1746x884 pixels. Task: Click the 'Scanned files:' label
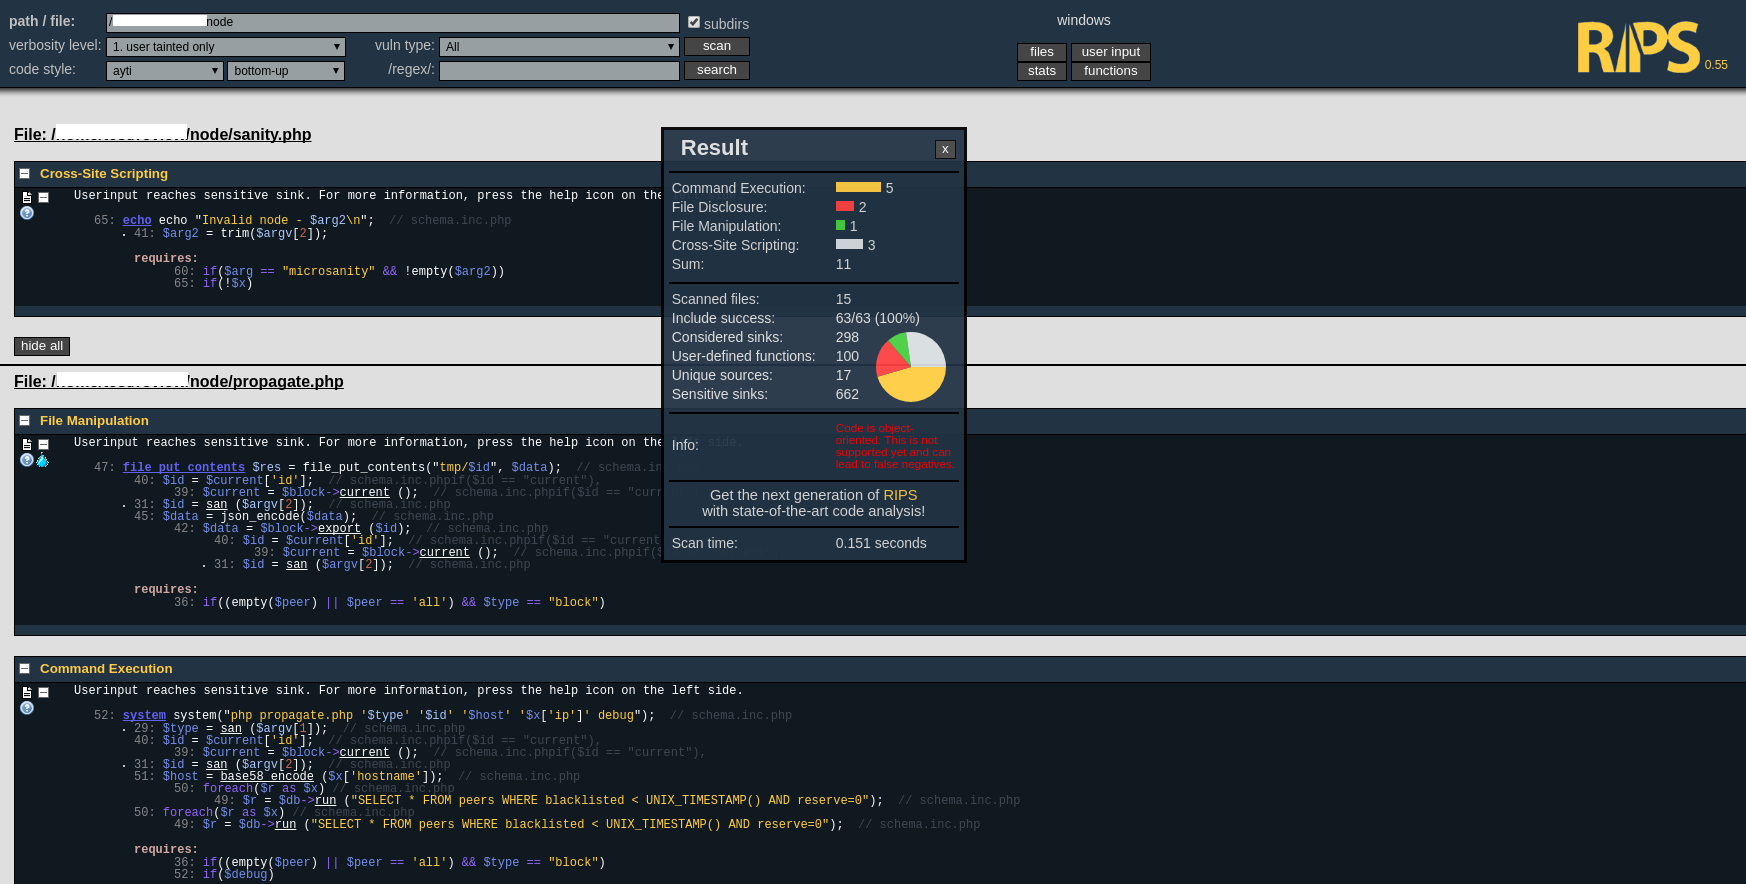coord(715,299)
